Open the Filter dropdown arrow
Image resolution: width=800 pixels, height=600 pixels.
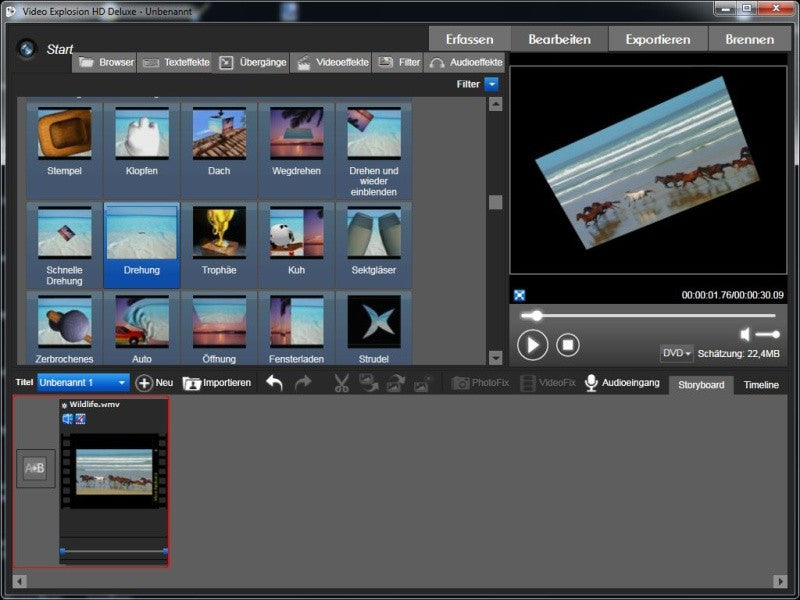491,84
